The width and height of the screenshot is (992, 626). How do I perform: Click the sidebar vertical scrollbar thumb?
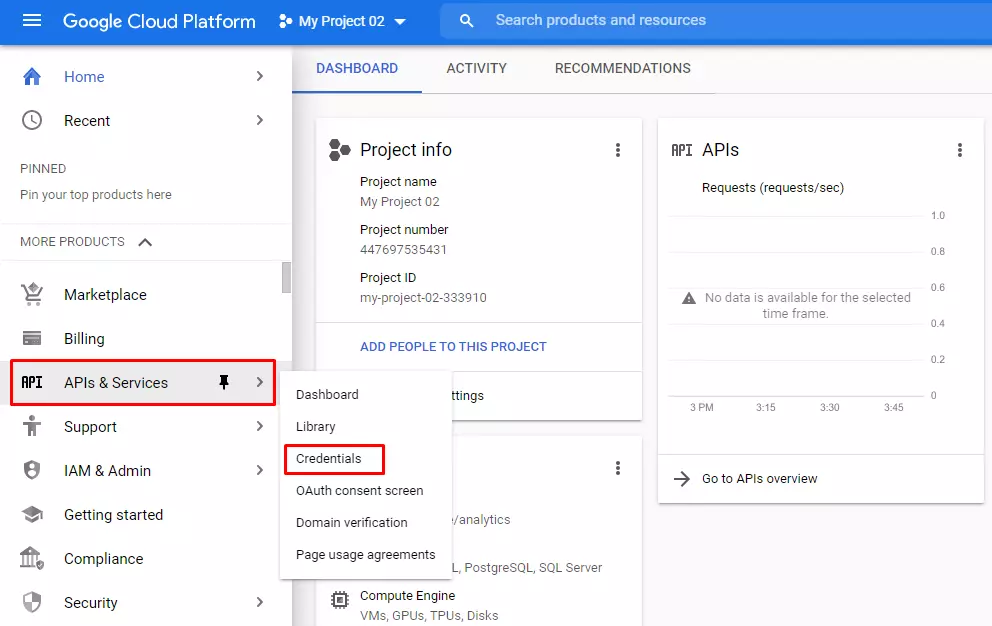287,278
